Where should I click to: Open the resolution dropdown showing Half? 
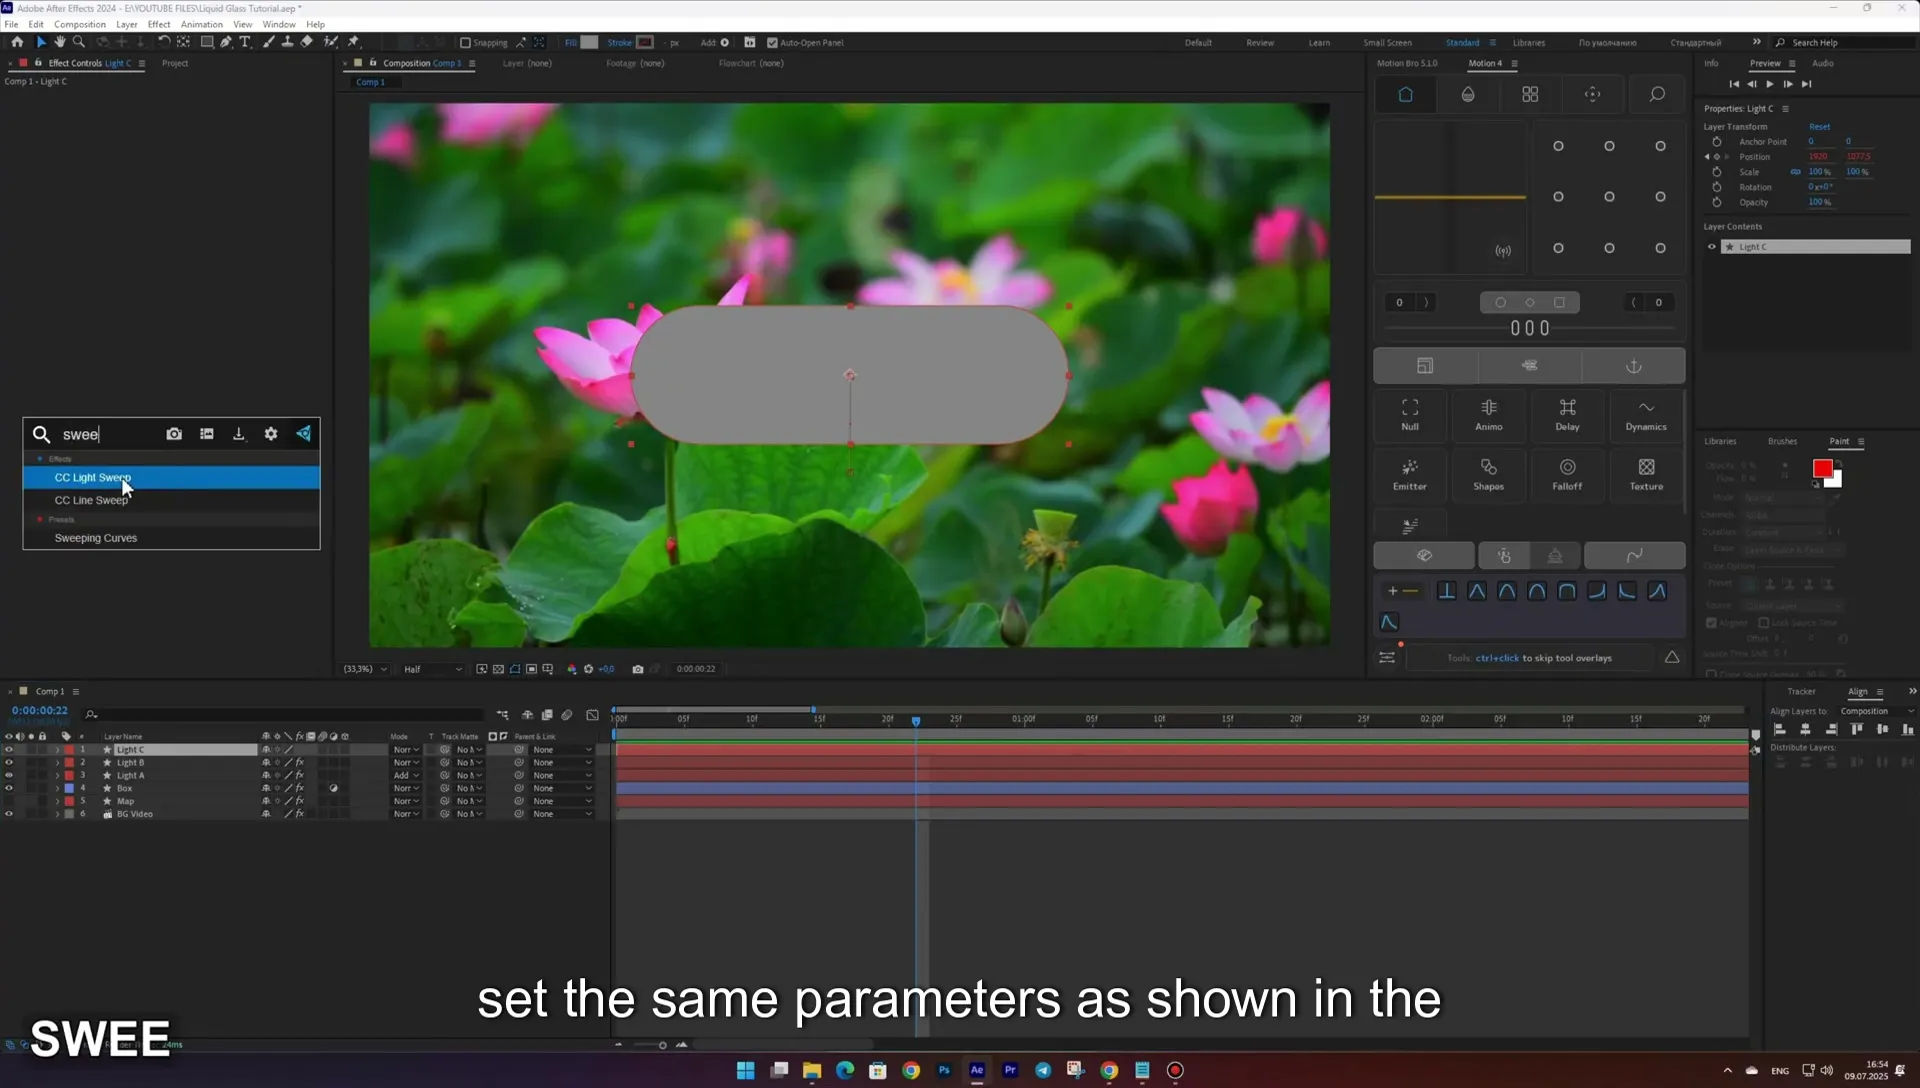click(x=433, y=669)
